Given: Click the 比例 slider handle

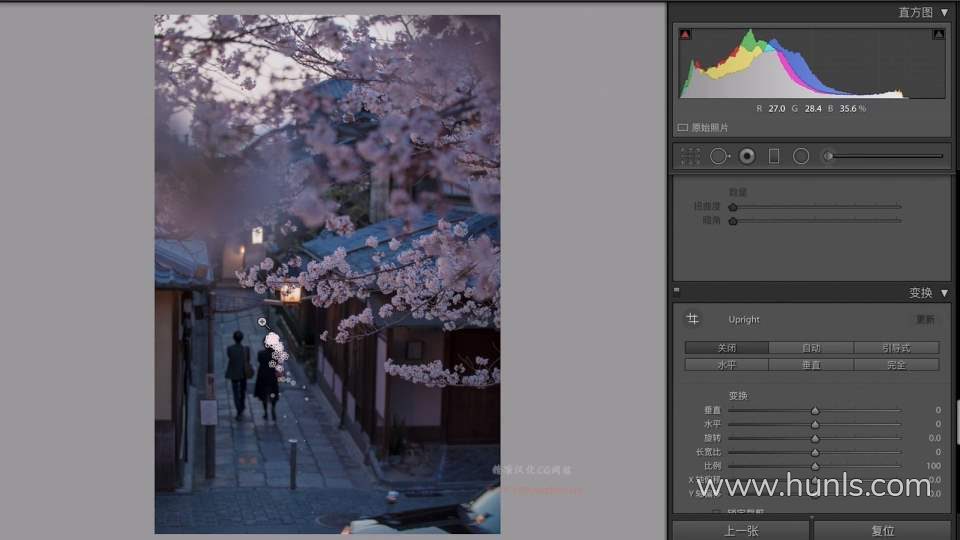Looking at the screenshot, I should pyautogui.click(x=815, y=466).
